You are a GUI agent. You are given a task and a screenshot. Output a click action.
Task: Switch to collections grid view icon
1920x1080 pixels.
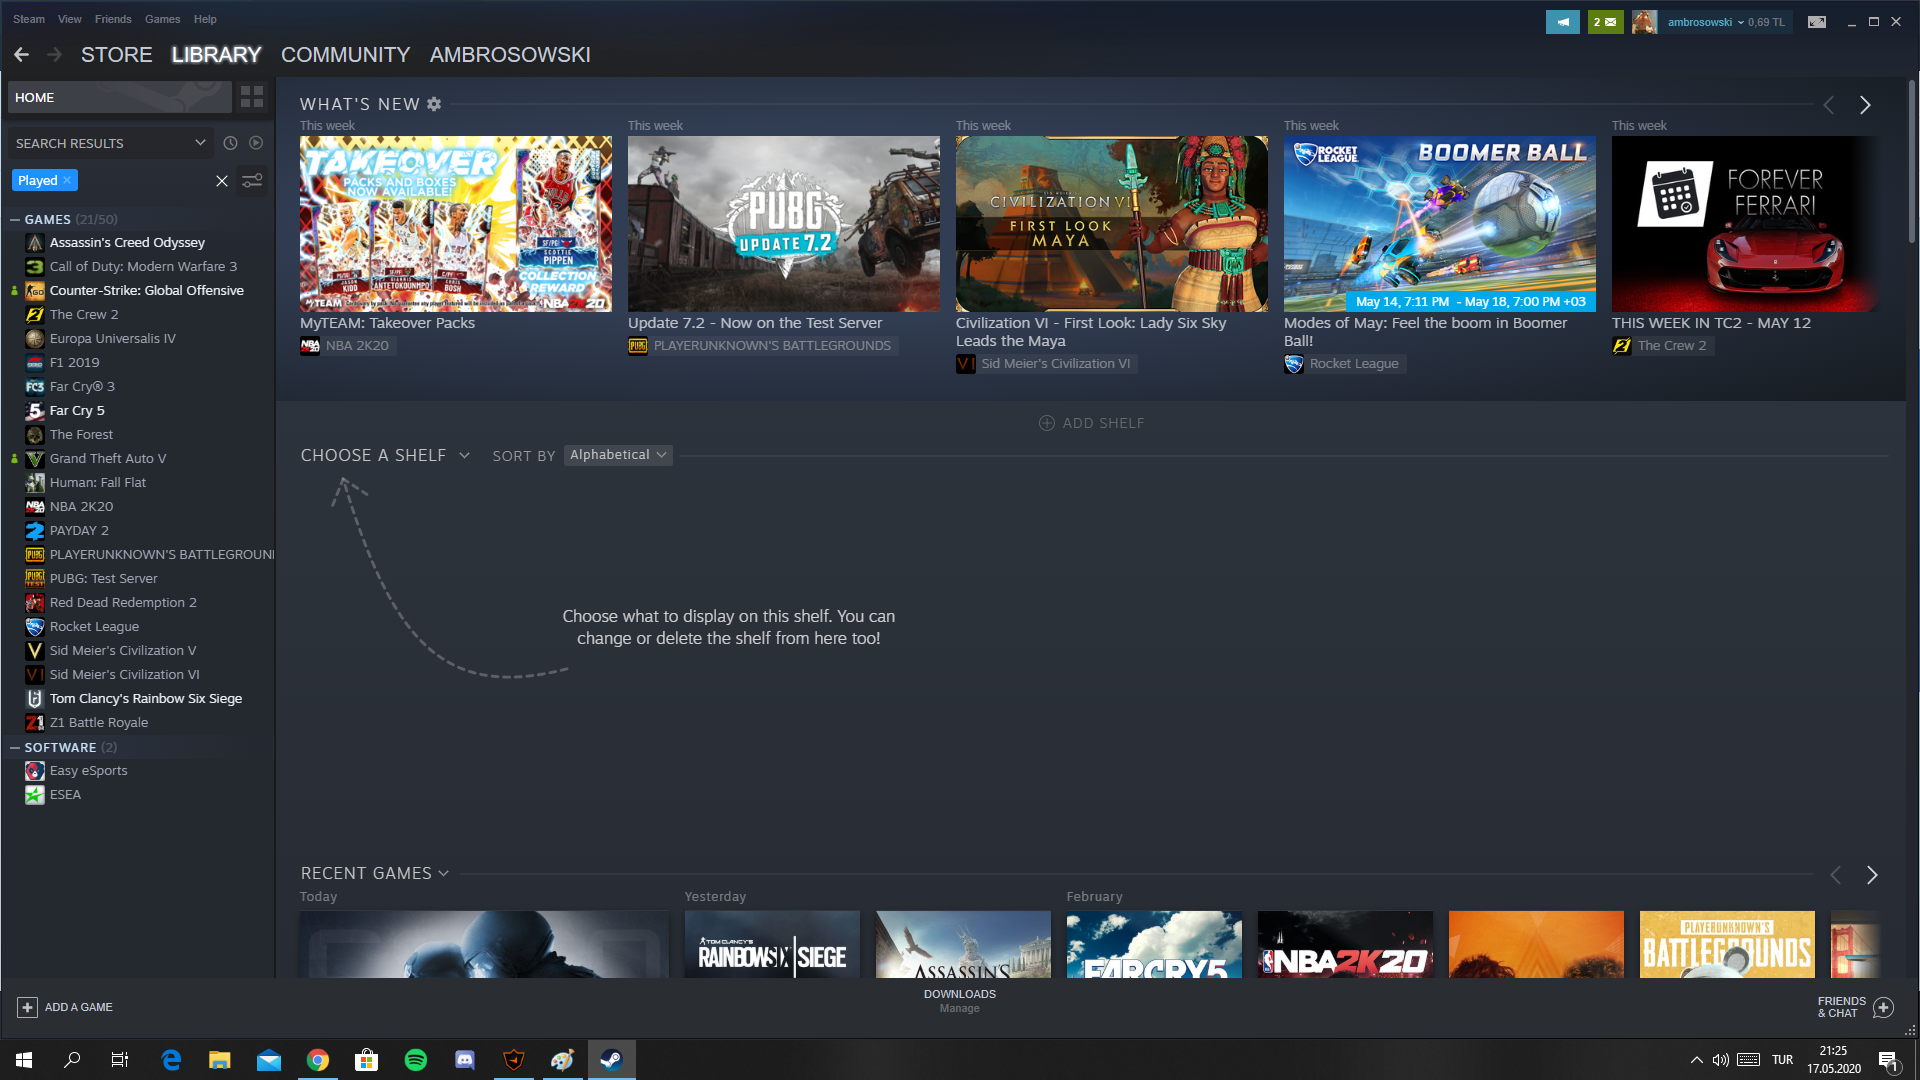tap(252, 97)
